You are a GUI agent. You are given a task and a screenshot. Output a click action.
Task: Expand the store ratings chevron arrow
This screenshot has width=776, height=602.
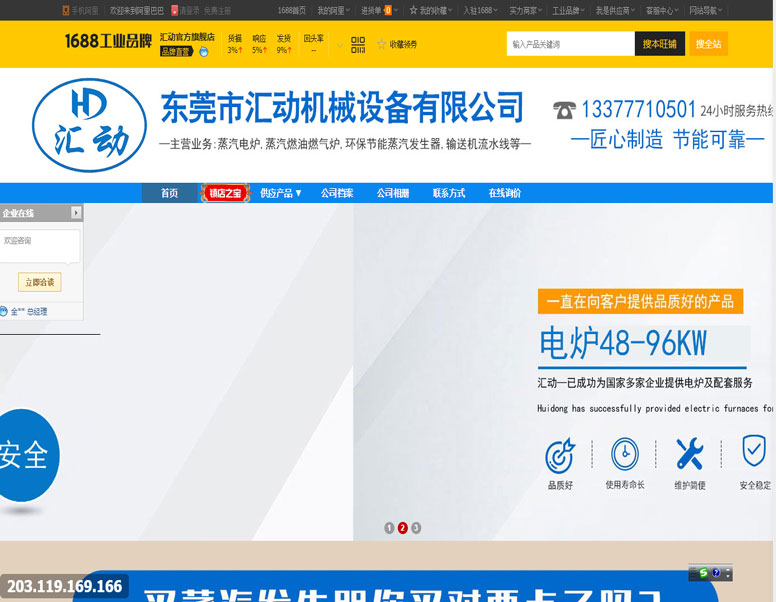coord(340,46)
